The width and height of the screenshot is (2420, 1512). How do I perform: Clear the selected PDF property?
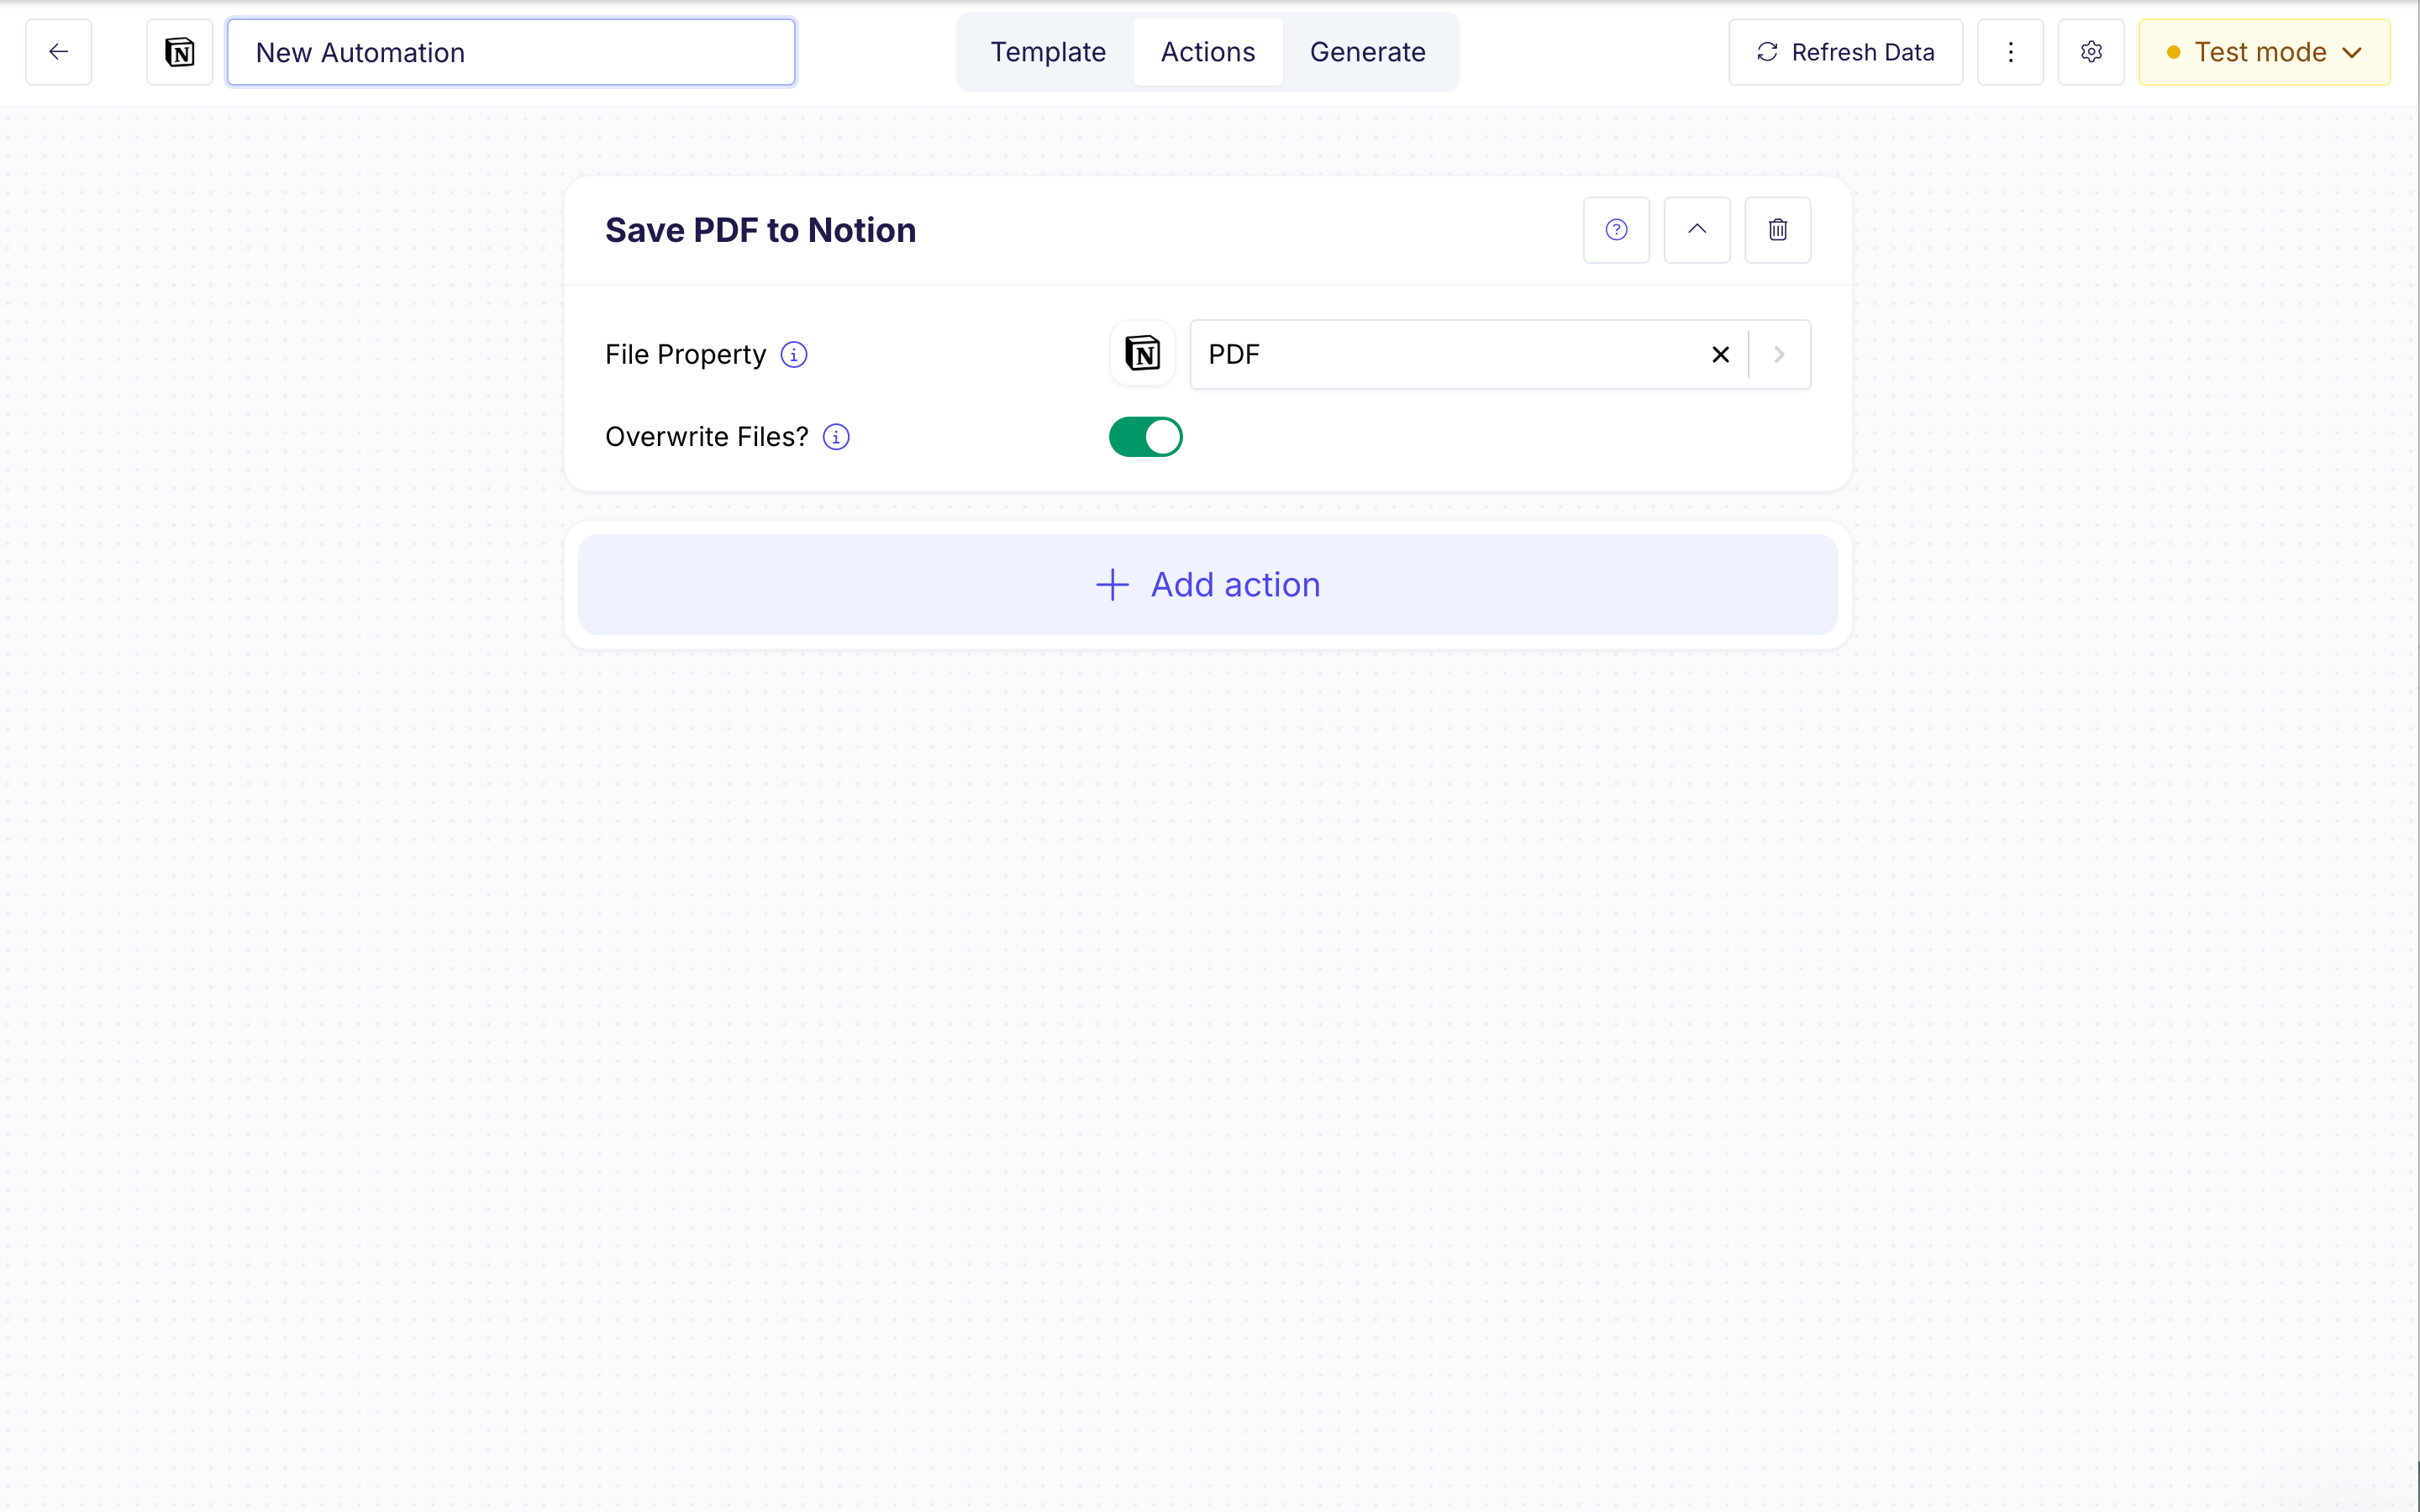tap(1720, 355)
